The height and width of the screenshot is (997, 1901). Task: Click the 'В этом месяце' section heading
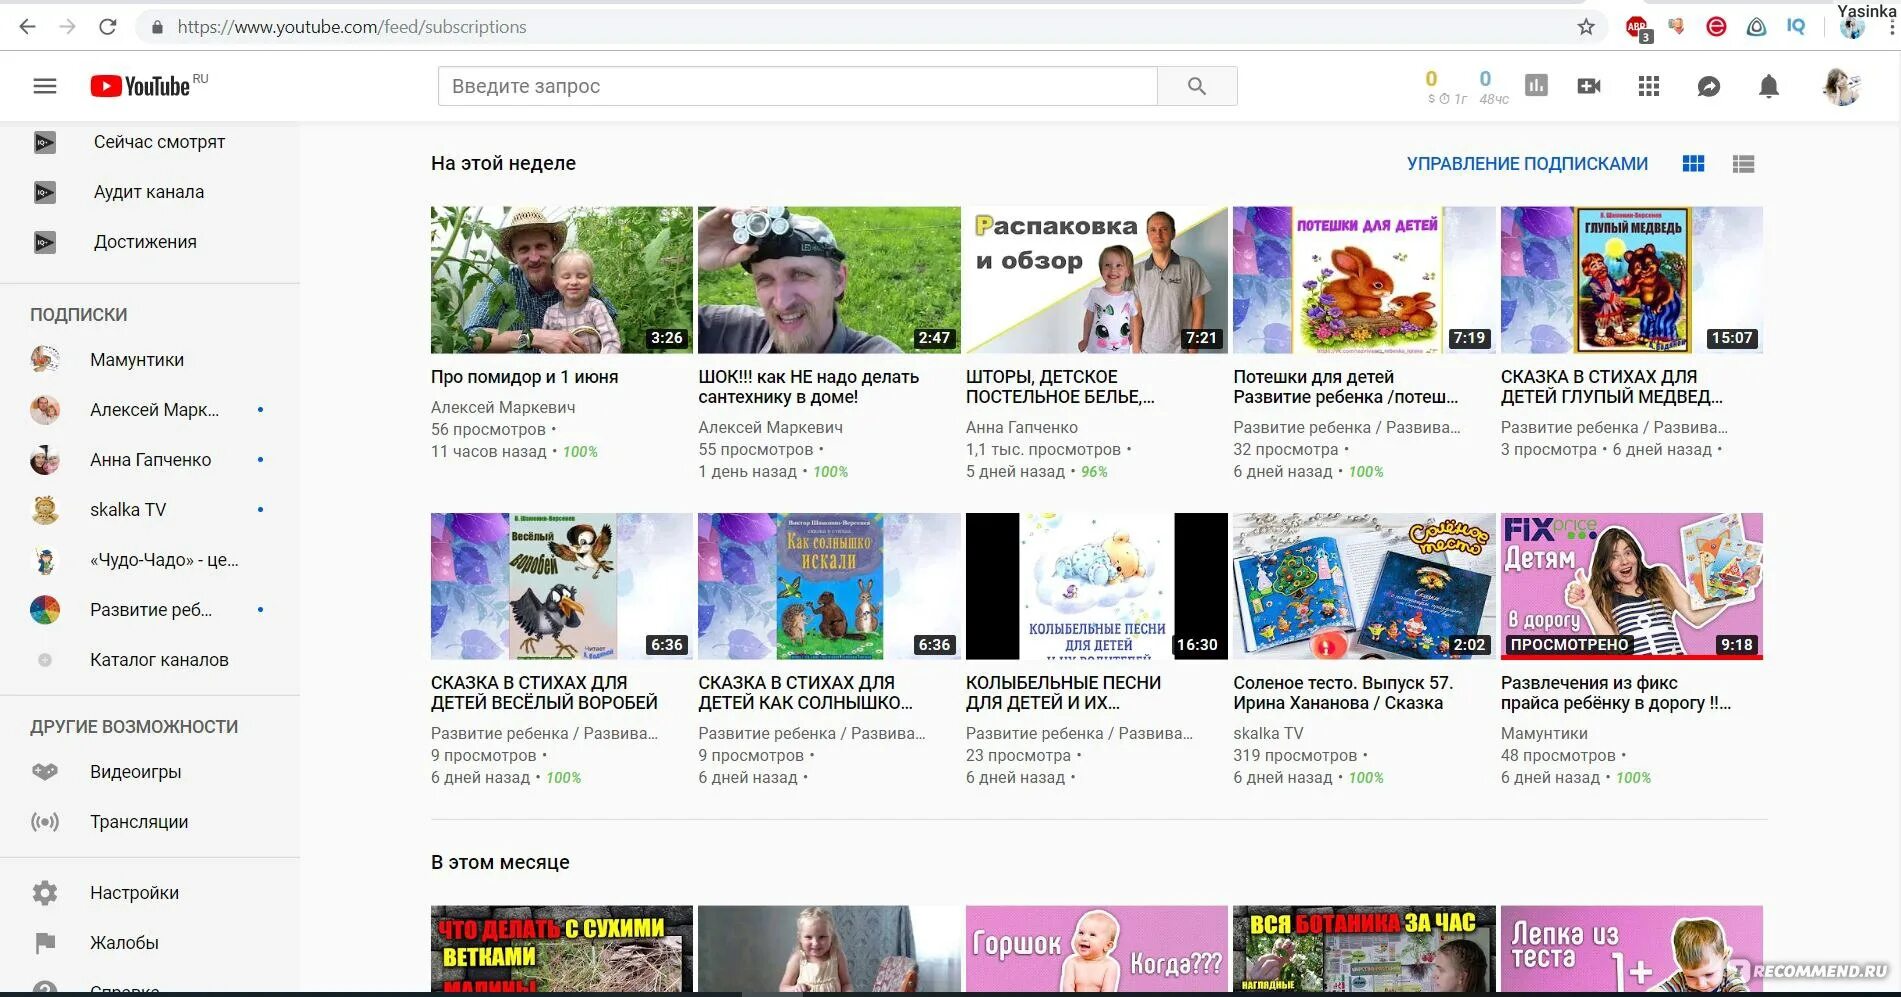click(500, 863)
